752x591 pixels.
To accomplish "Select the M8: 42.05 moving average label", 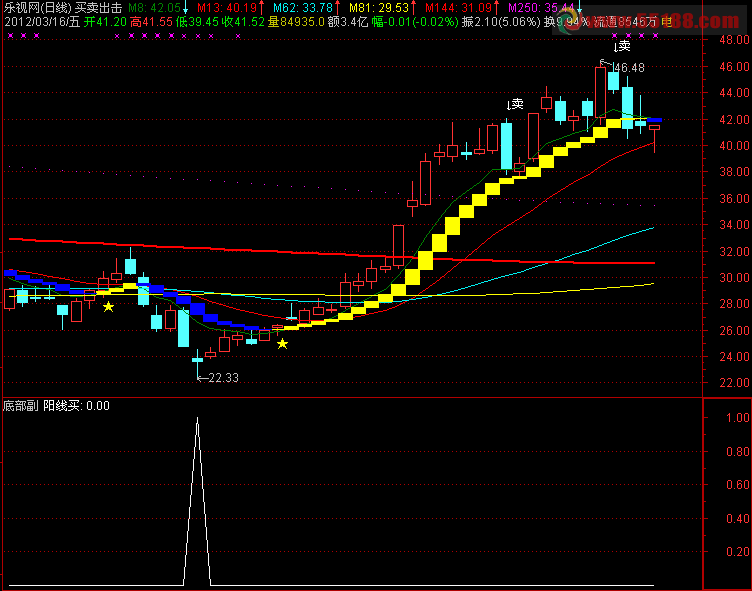I will [x=154, y=8].
